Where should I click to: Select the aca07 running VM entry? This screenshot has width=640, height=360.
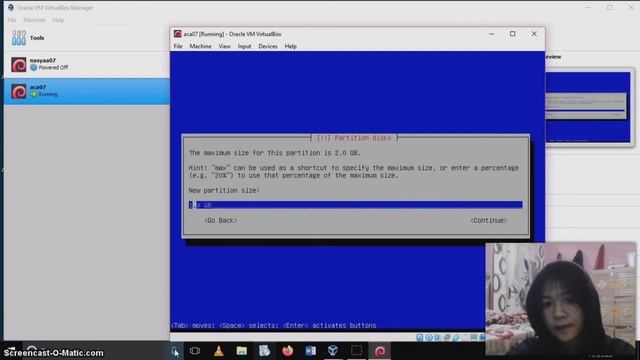(87, 91)
